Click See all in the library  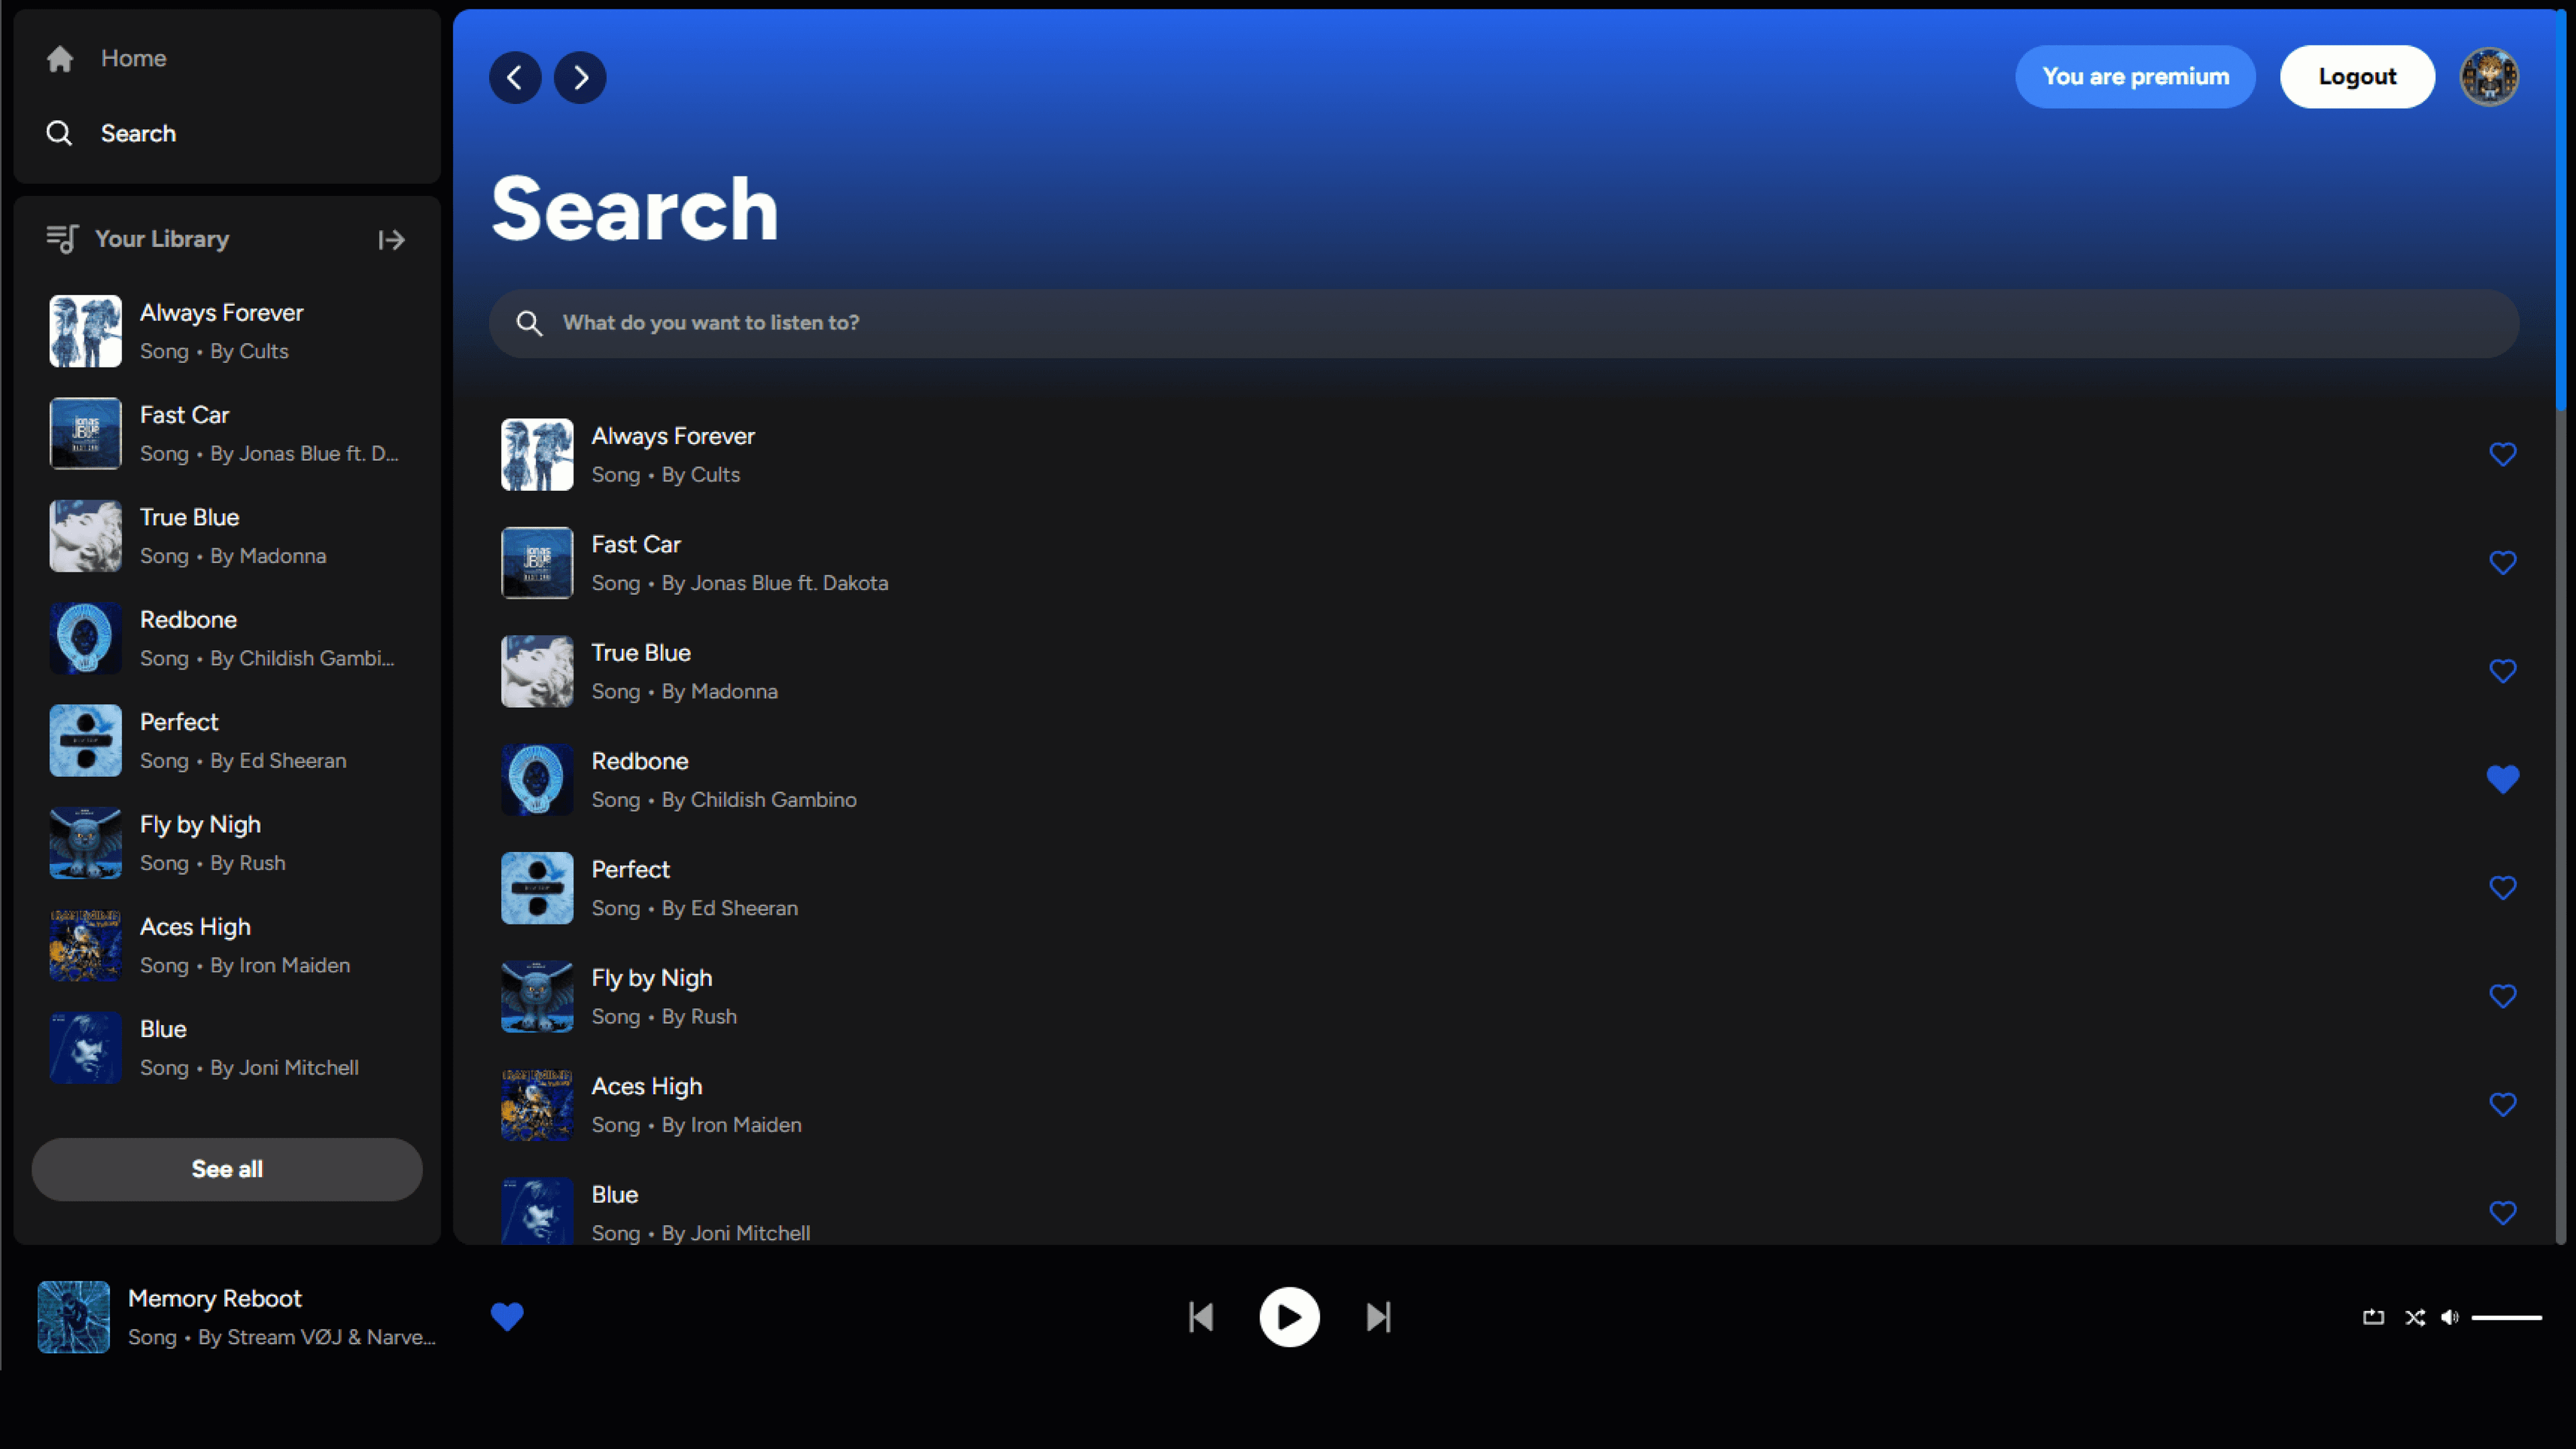[x=227, y=1169]
